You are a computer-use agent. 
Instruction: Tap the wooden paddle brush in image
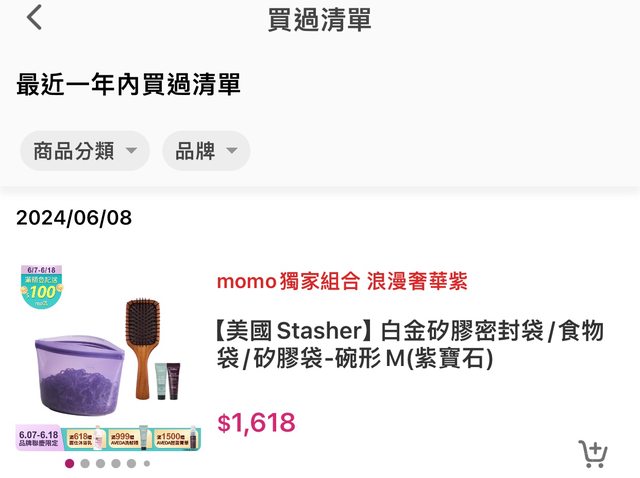coord(142,349)
